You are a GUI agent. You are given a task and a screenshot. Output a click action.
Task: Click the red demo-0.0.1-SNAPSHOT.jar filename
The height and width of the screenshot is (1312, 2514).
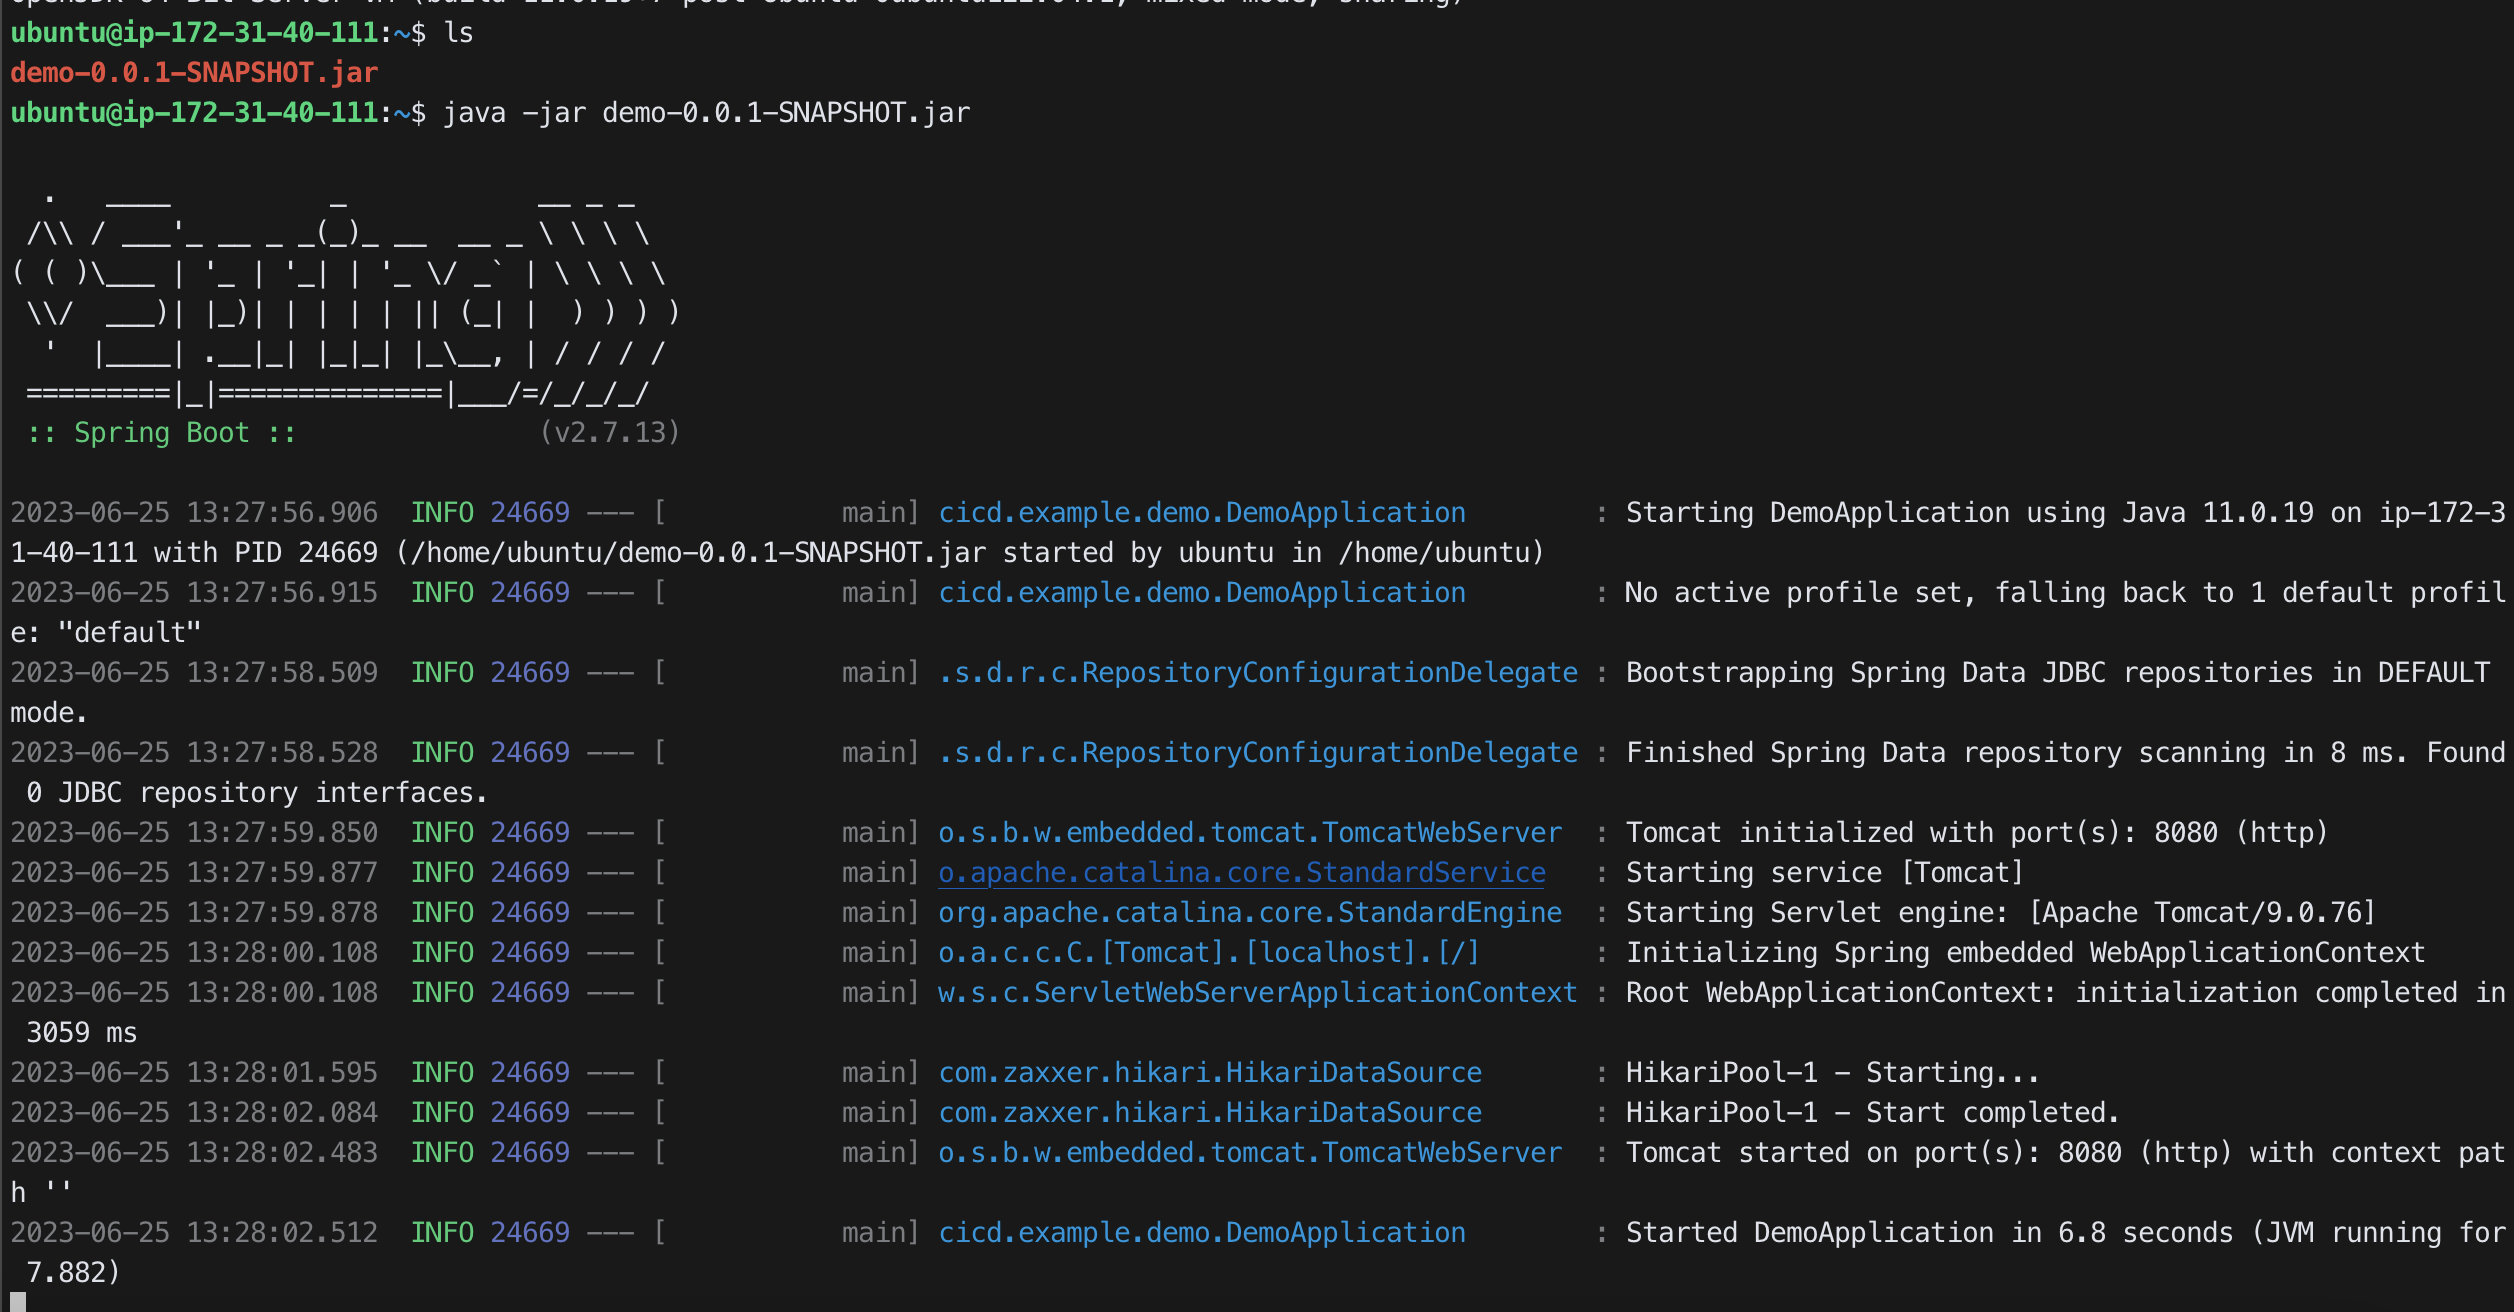click(194, 73)
